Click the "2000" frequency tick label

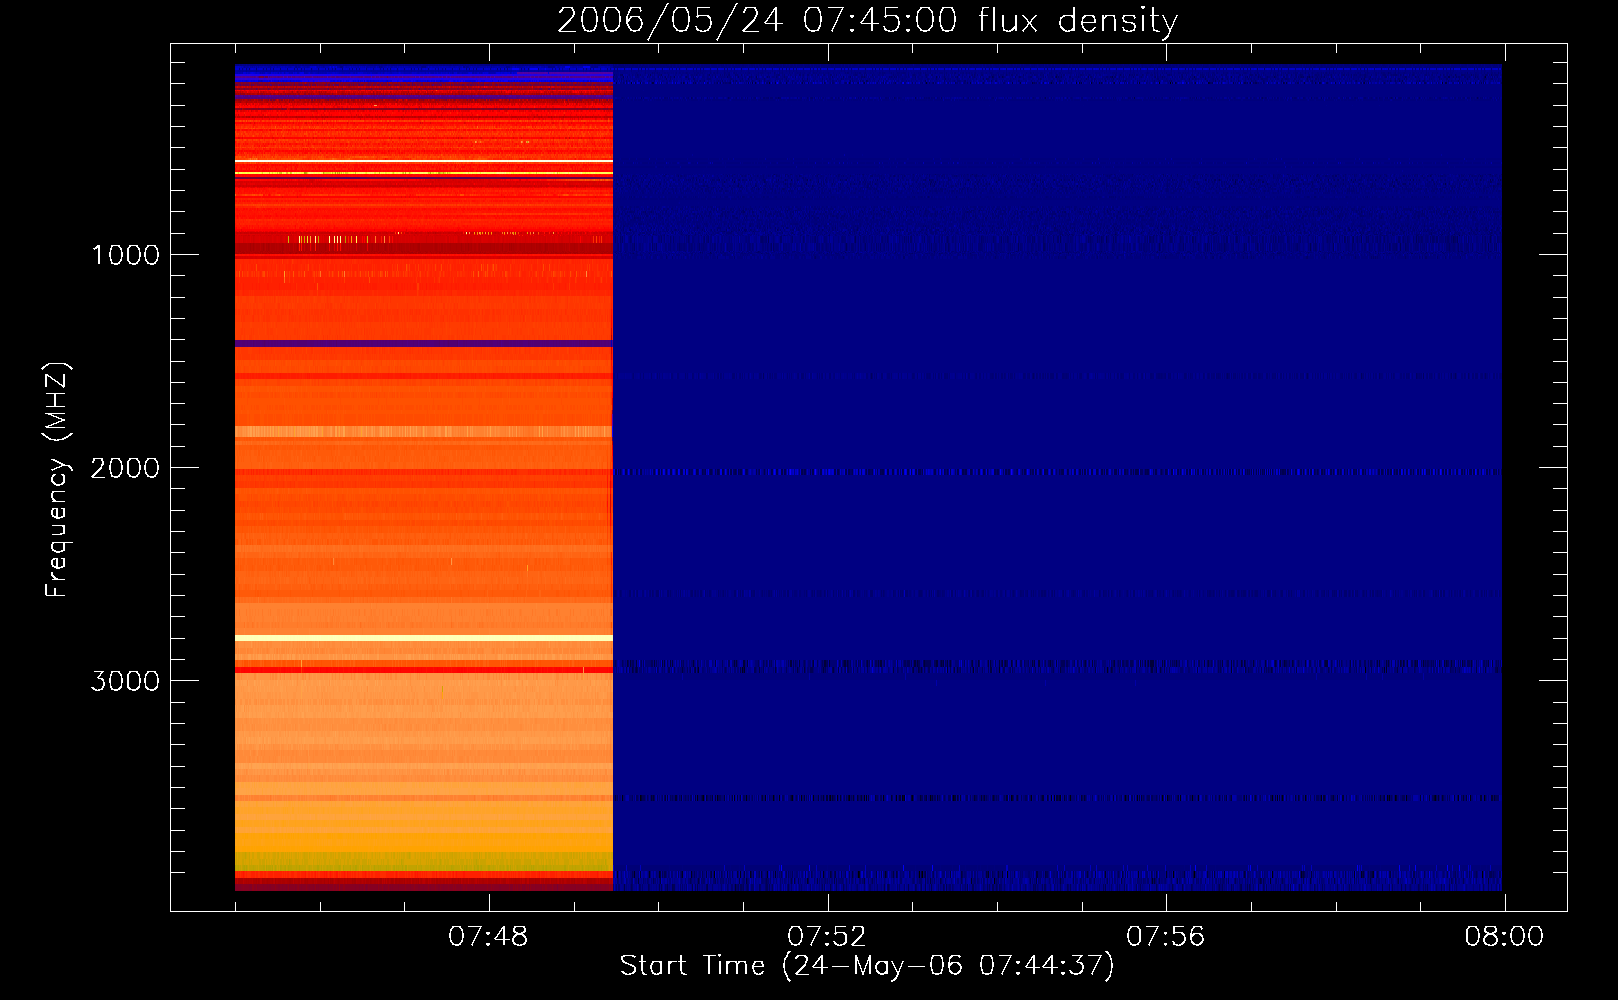pyautogui.click(x=125, y=468)
